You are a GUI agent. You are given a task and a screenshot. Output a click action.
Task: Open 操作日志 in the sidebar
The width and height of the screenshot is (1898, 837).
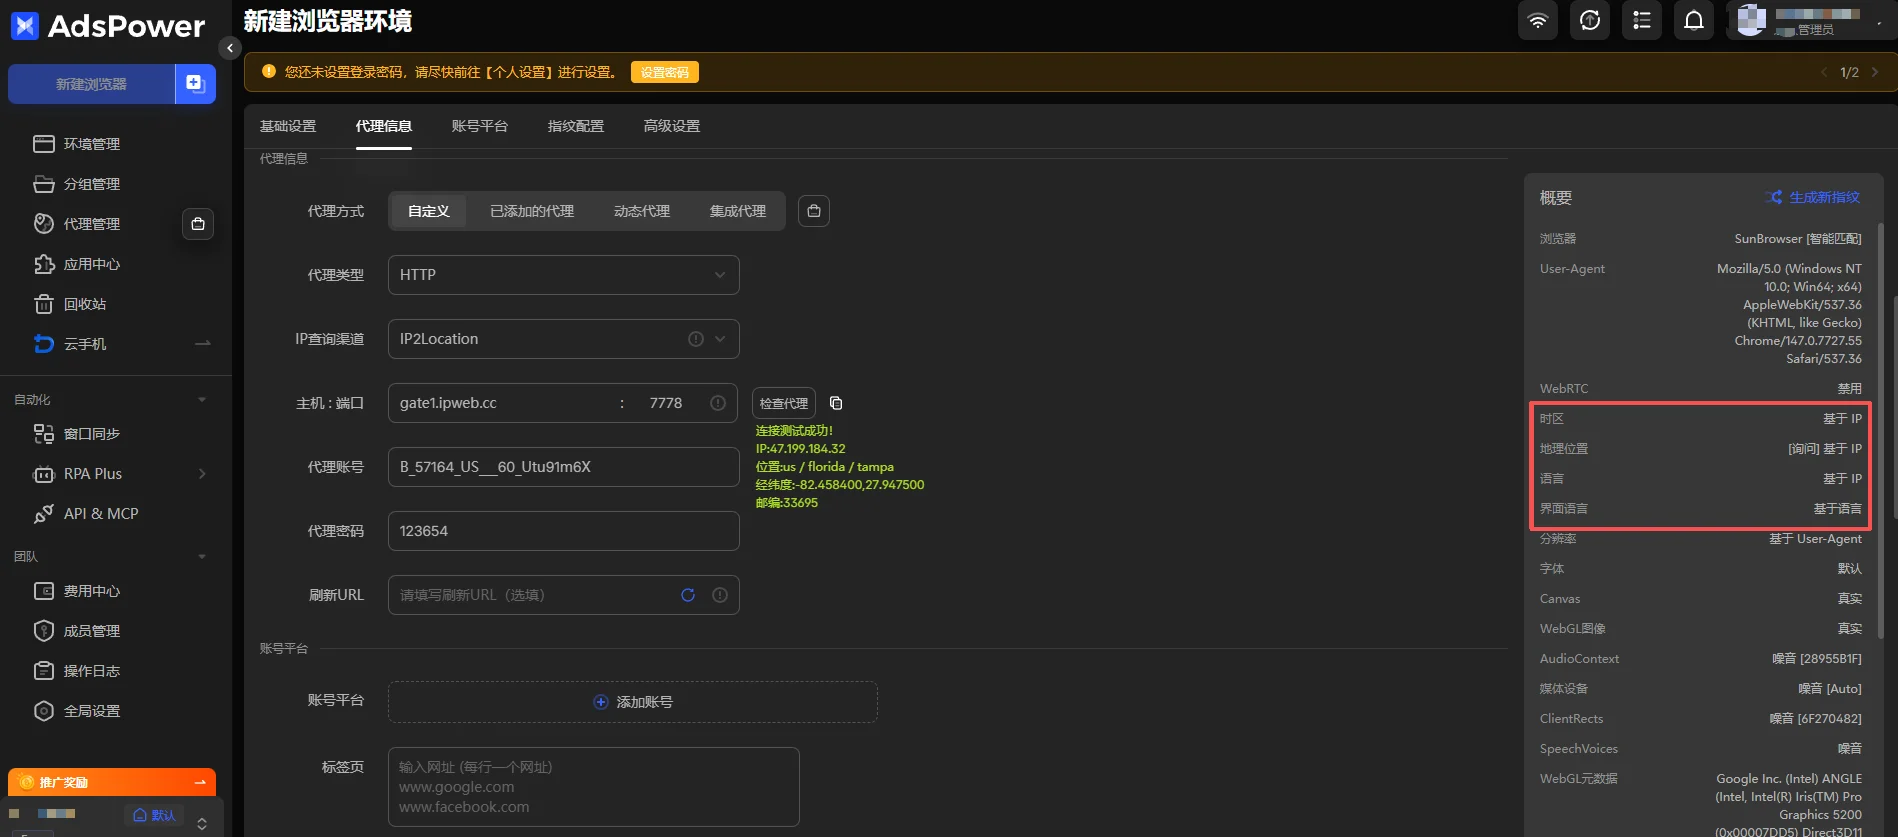[92, 671]
